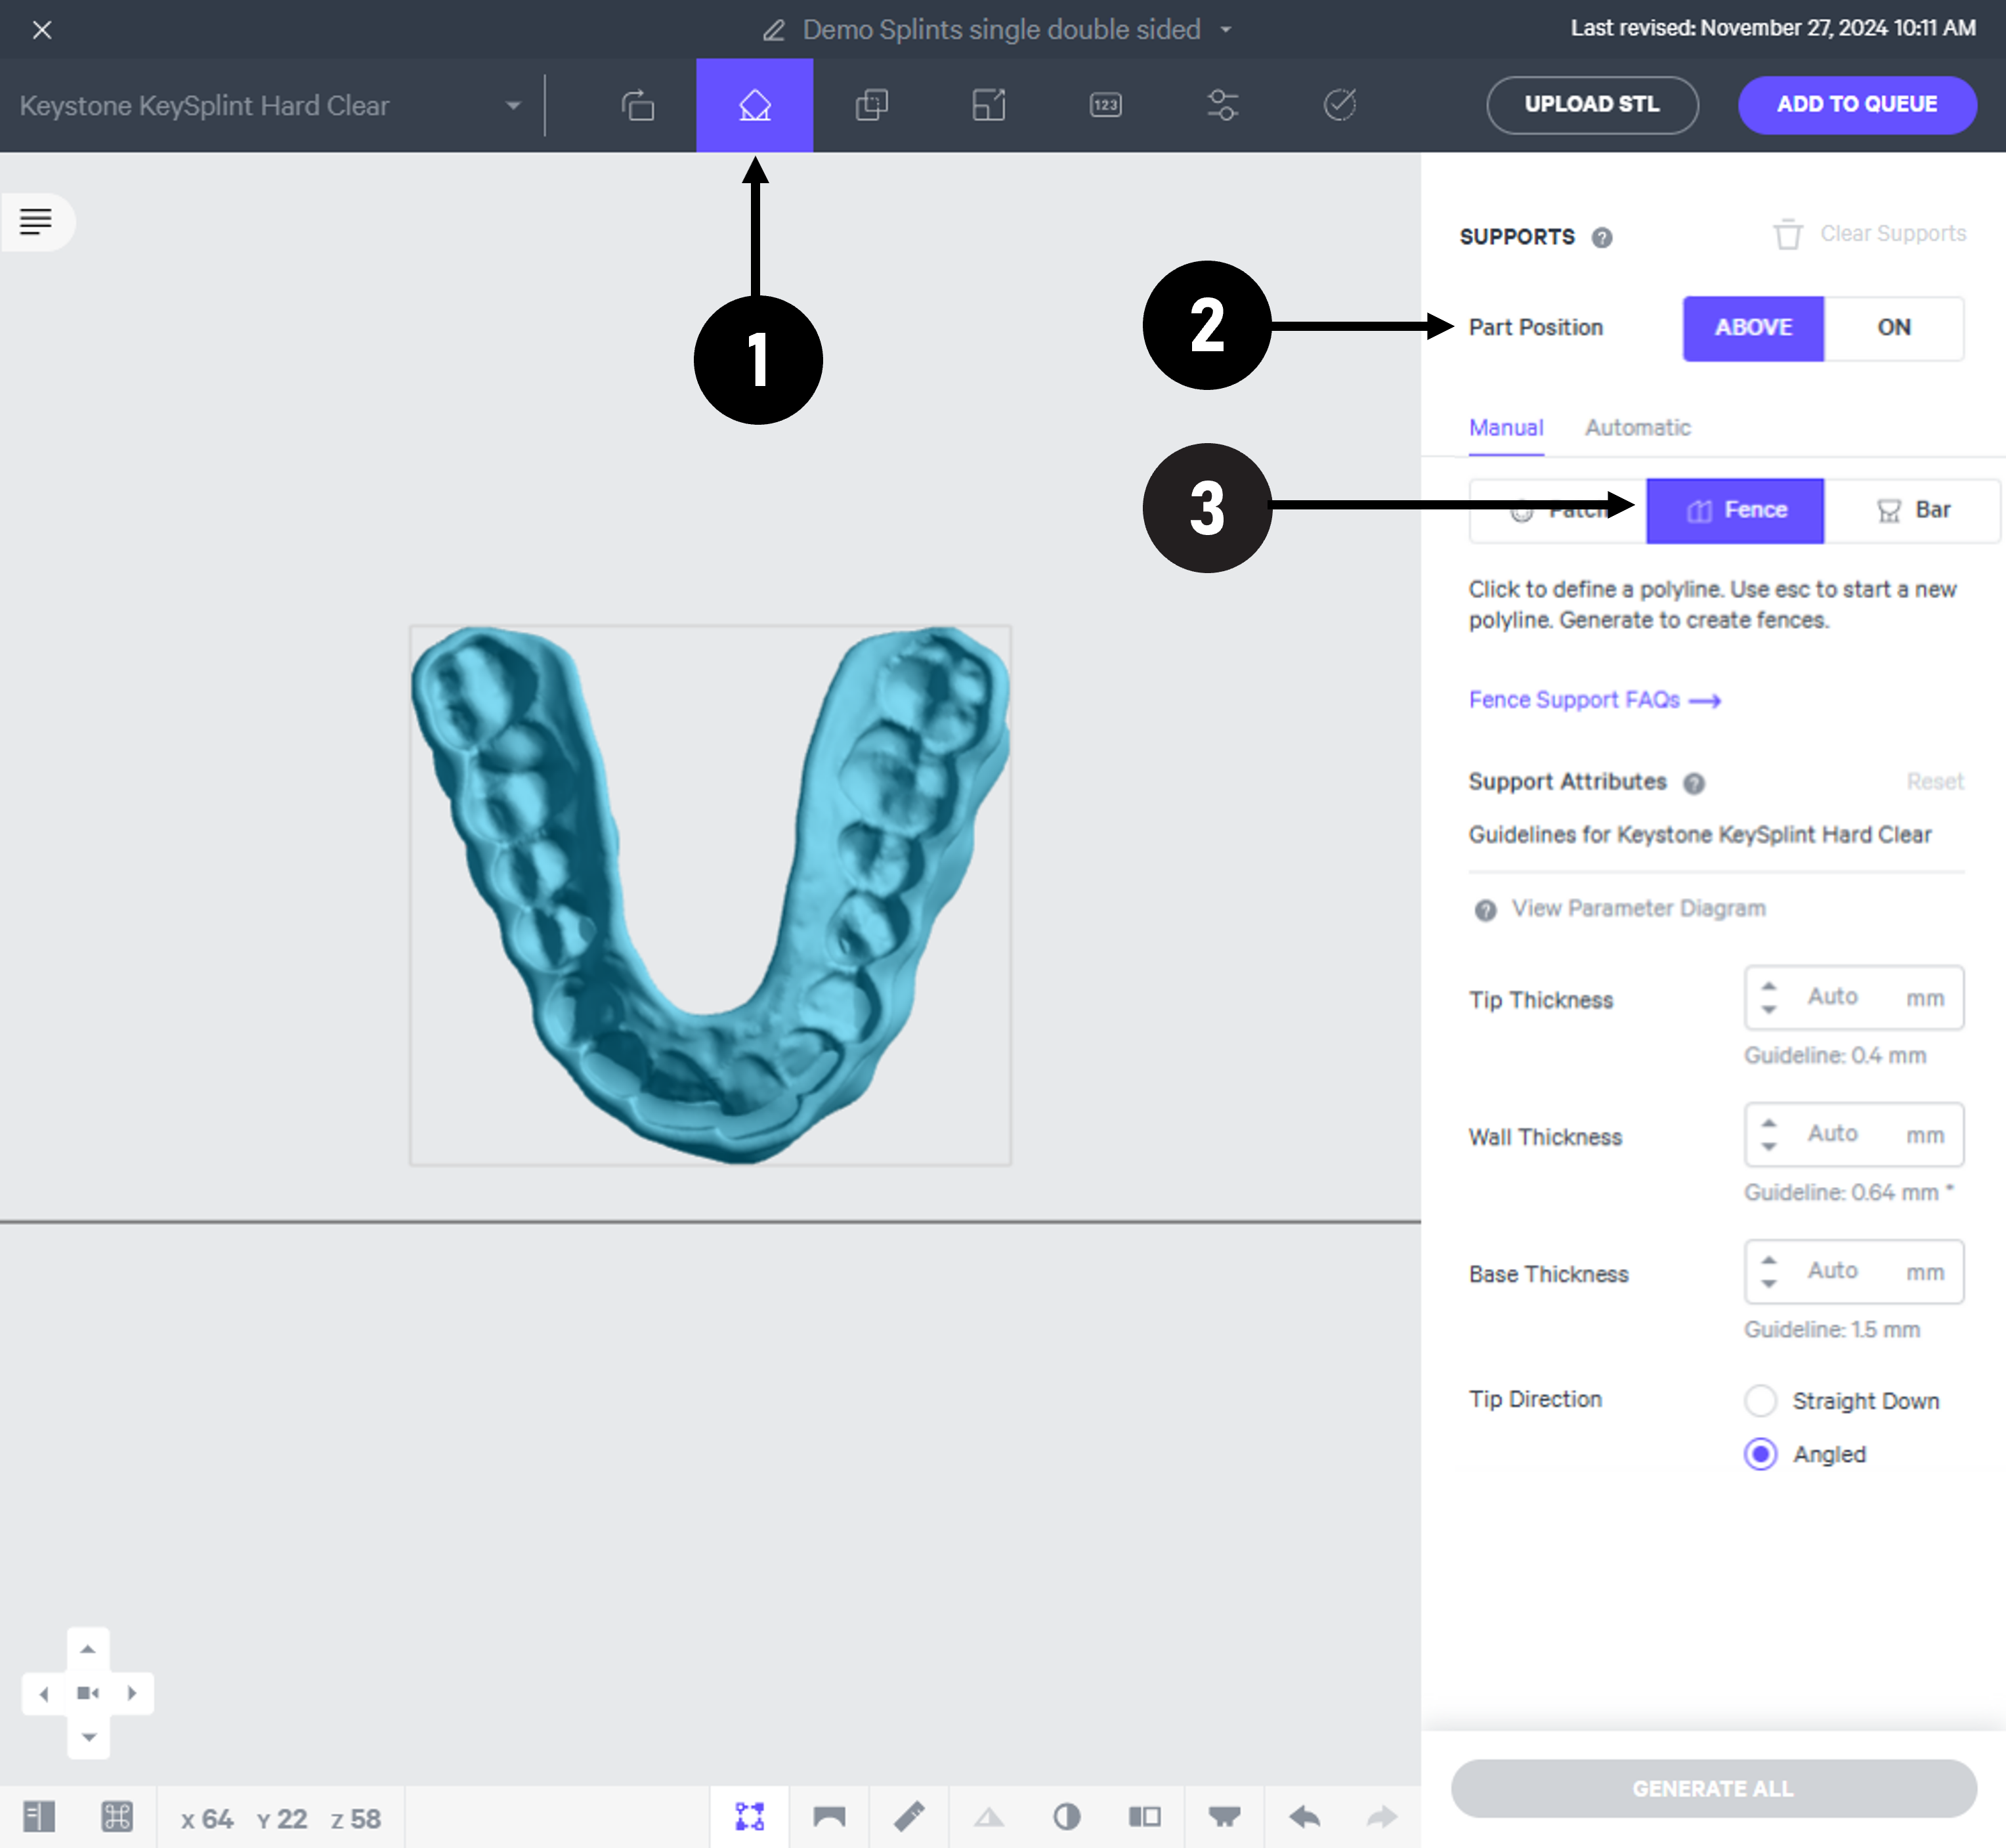Rotate view left with the navigation pad arrow
The width and height of the screenshot is (2006, 1848).
[x=44, y=1694]
